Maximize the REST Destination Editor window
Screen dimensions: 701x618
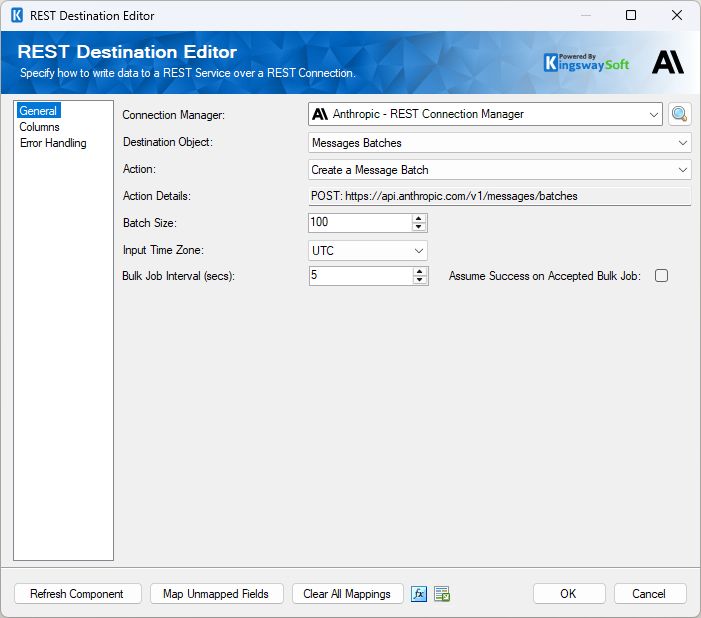(631, 15)
